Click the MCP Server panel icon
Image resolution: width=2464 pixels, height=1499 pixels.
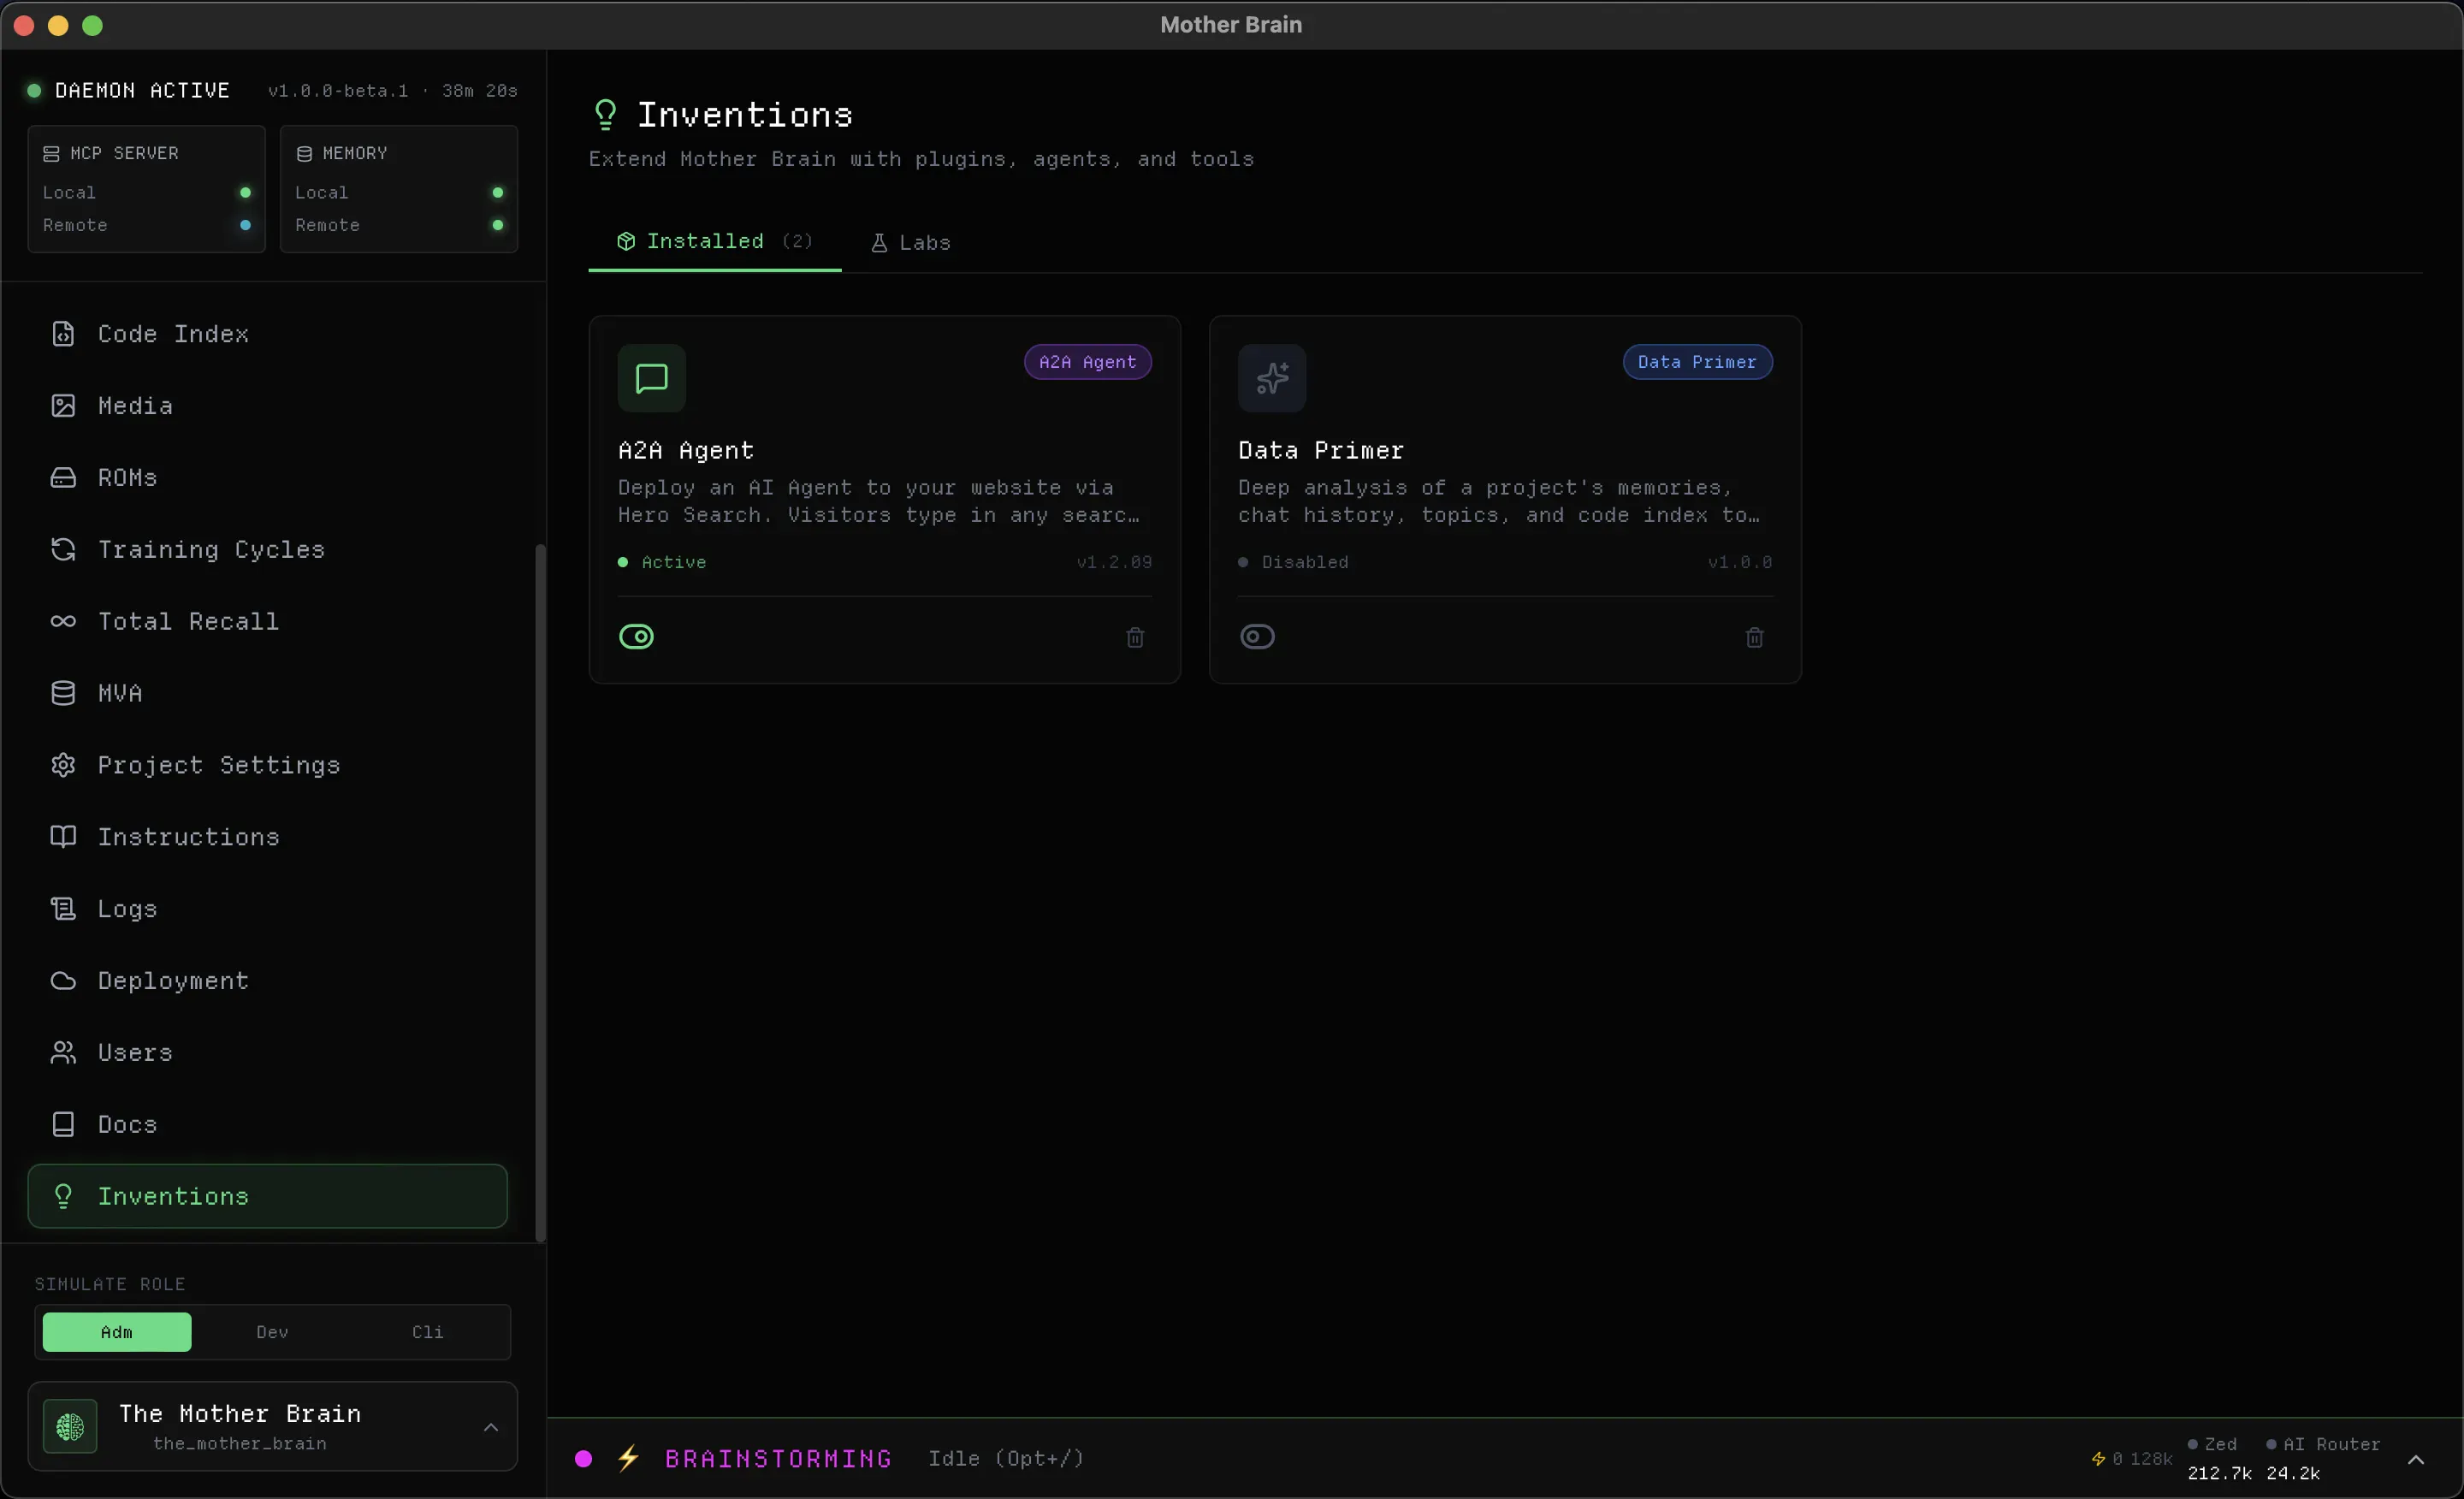pyautogui.click(x=51, y=154)
